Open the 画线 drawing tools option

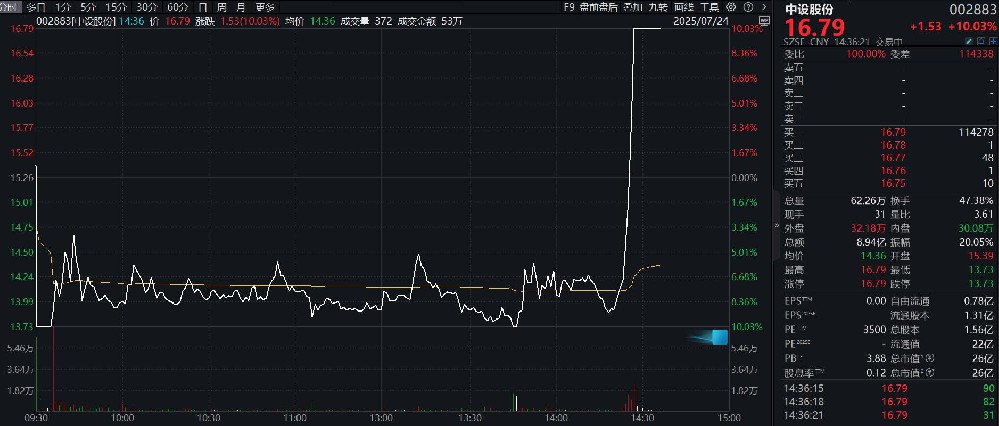tap(683, 7)
